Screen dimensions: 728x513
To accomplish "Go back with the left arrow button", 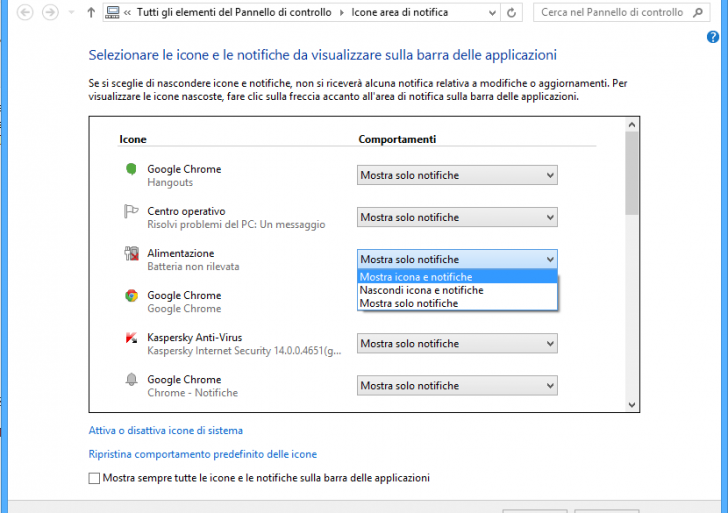I will pos(25,13).
